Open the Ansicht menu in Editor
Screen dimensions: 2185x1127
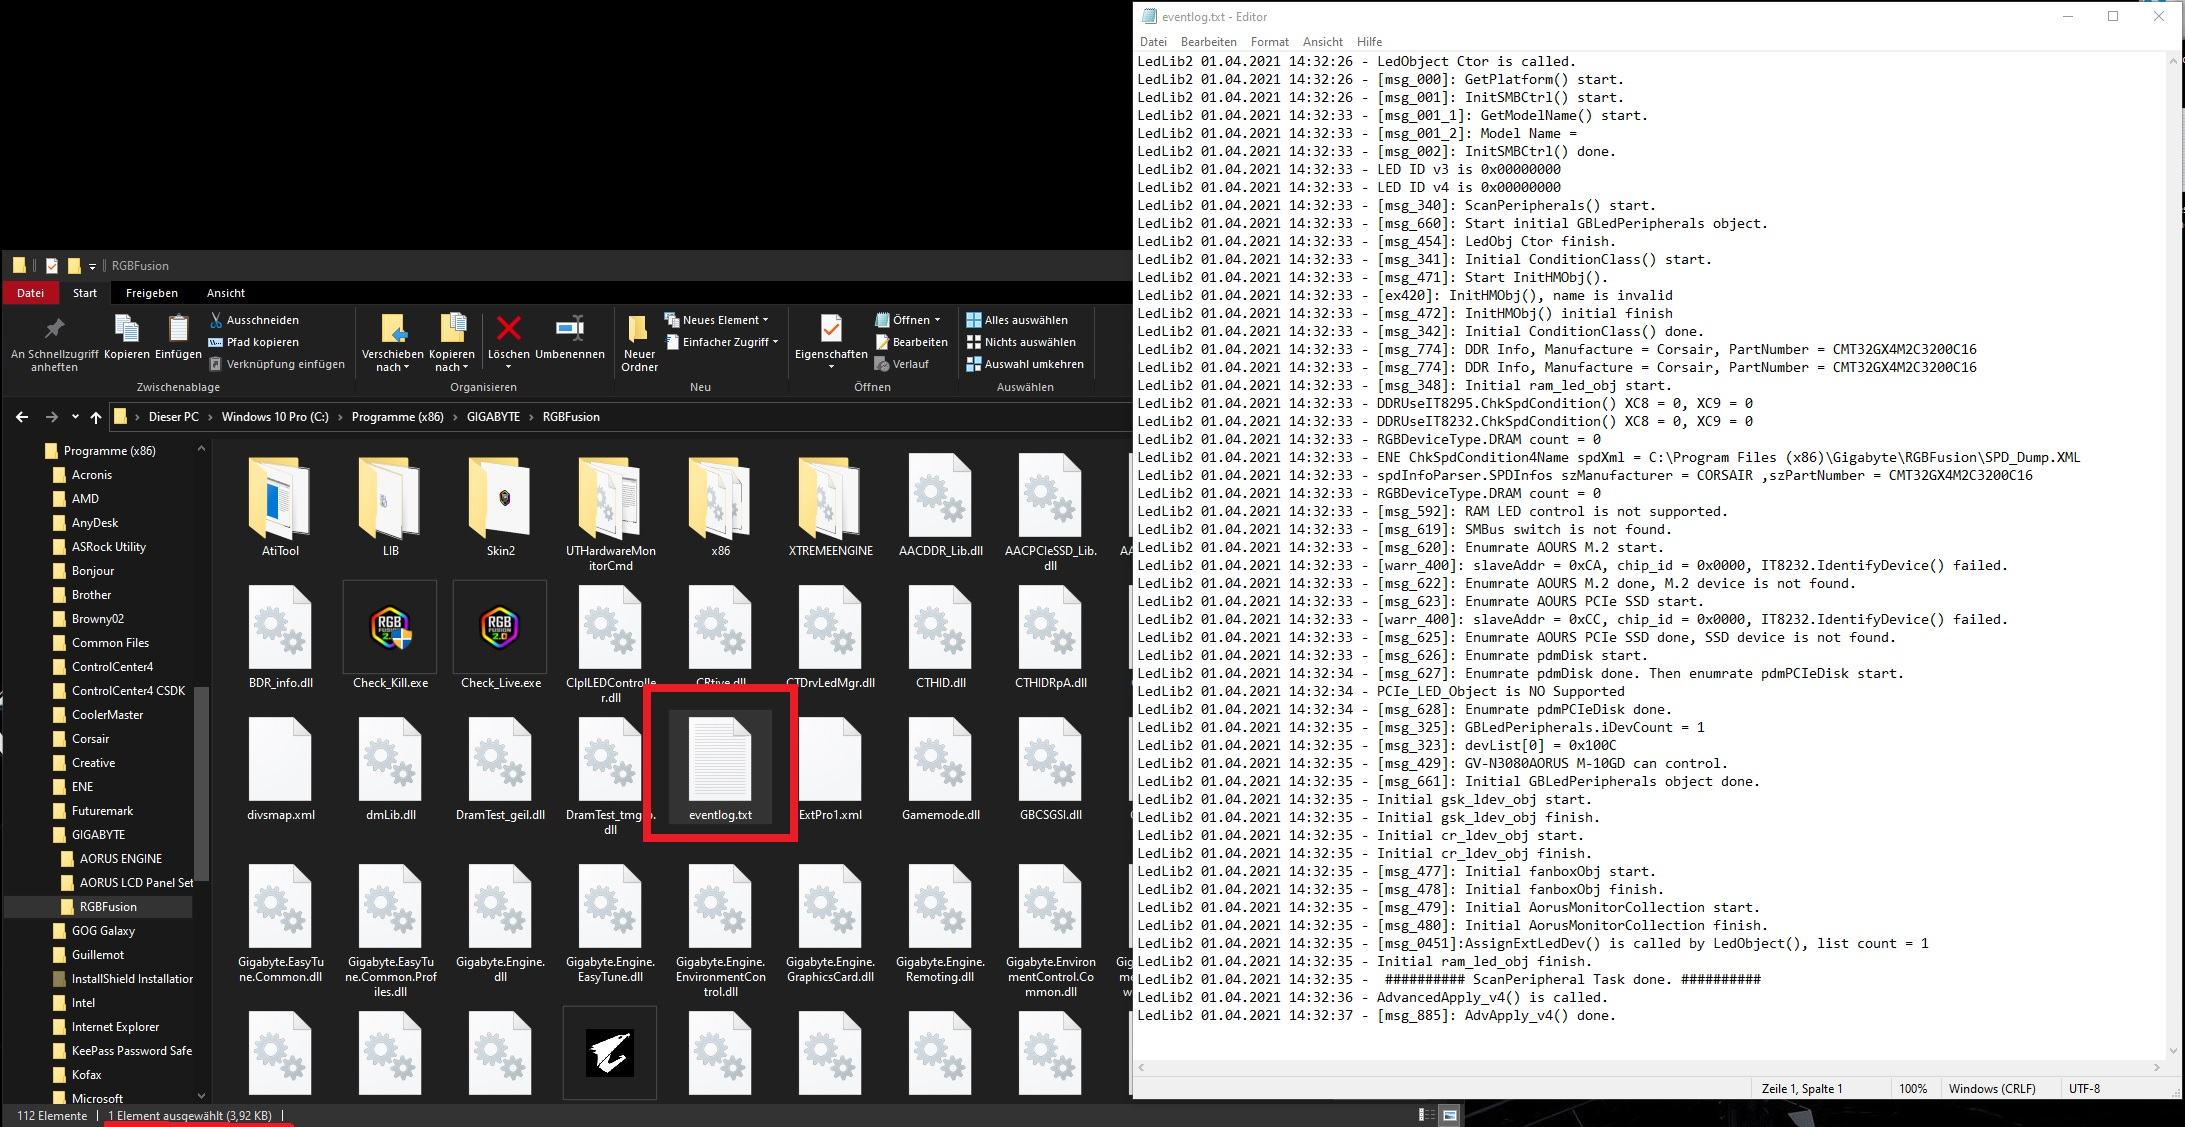tap(1322, 42)
